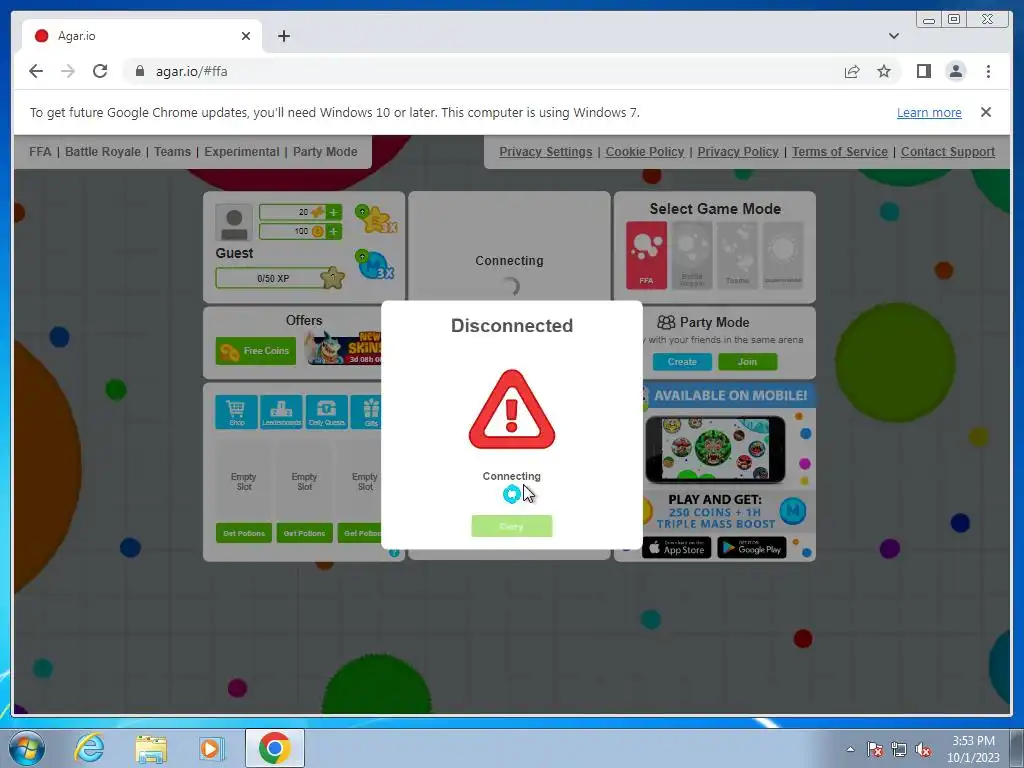The image size is (1024, 768).
Task: Click the address bar URL field
Action: pyautogui.click(x=483, y=71)
